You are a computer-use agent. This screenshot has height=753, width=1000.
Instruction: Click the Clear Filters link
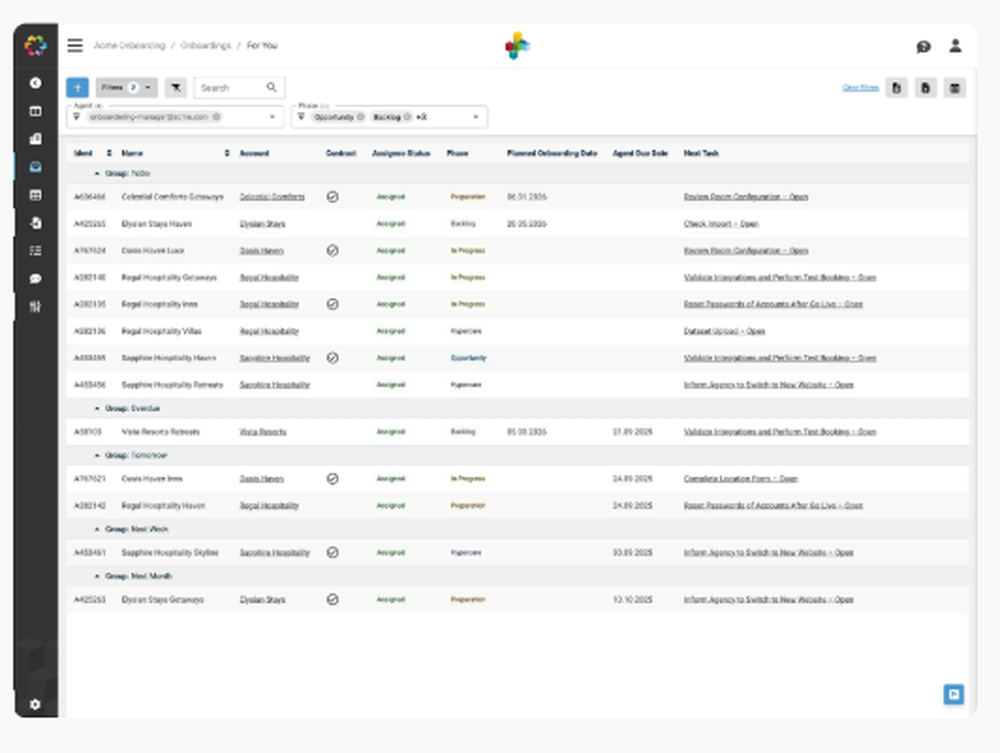[x=862, y=88]
